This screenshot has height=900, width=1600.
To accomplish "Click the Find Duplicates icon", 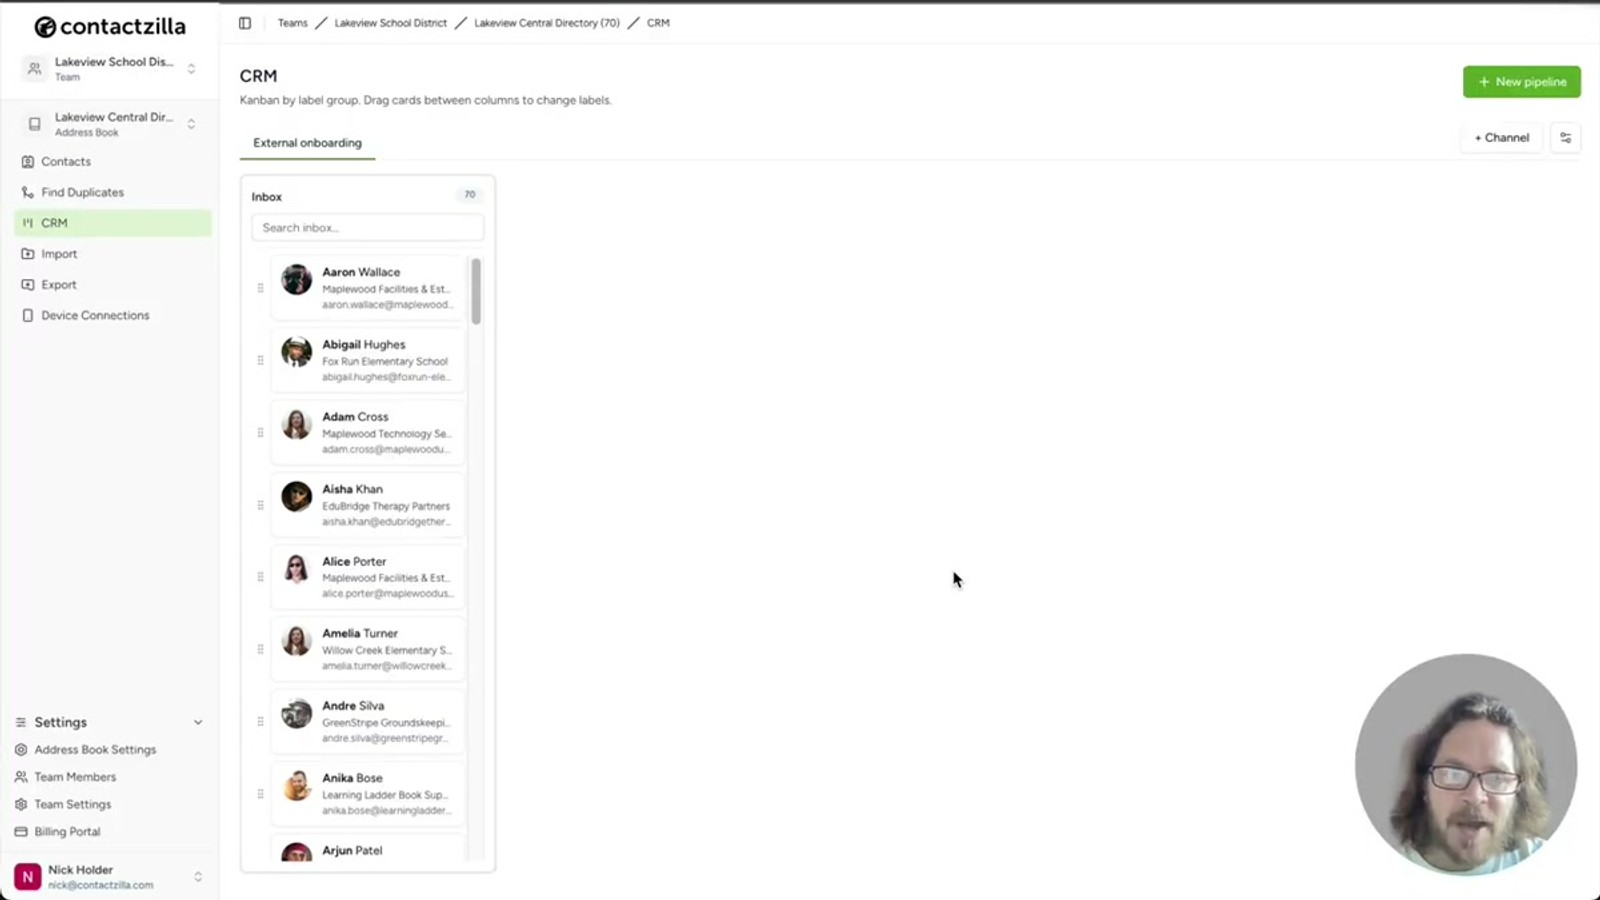I will (28, 192).
